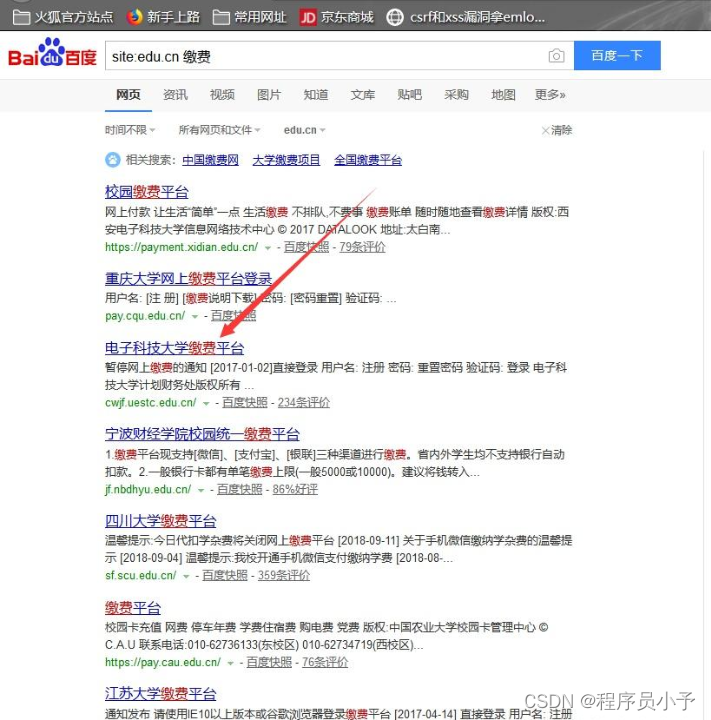Expand arrow next to sf.scu.edu.cn
Screen dimensions: 711x720
[x=186, y=576]
